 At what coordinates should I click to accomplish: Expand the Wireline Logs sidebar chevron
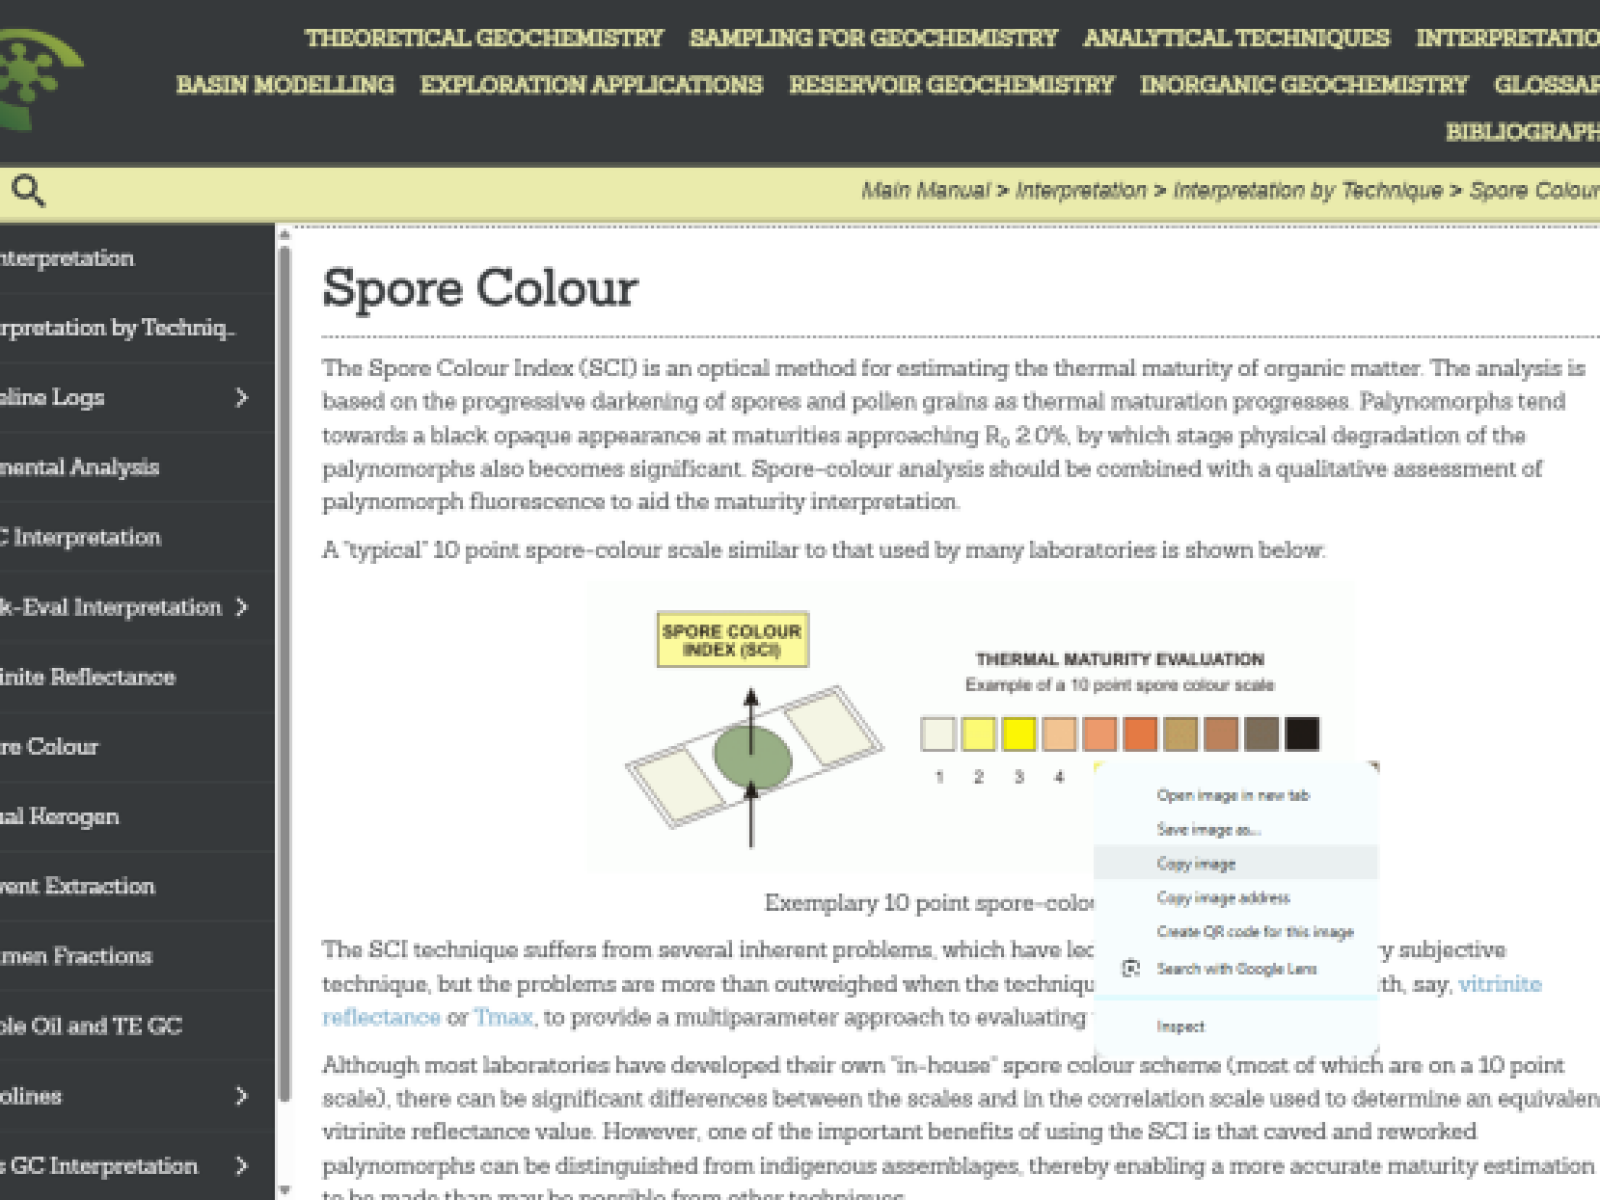[241, 398]
